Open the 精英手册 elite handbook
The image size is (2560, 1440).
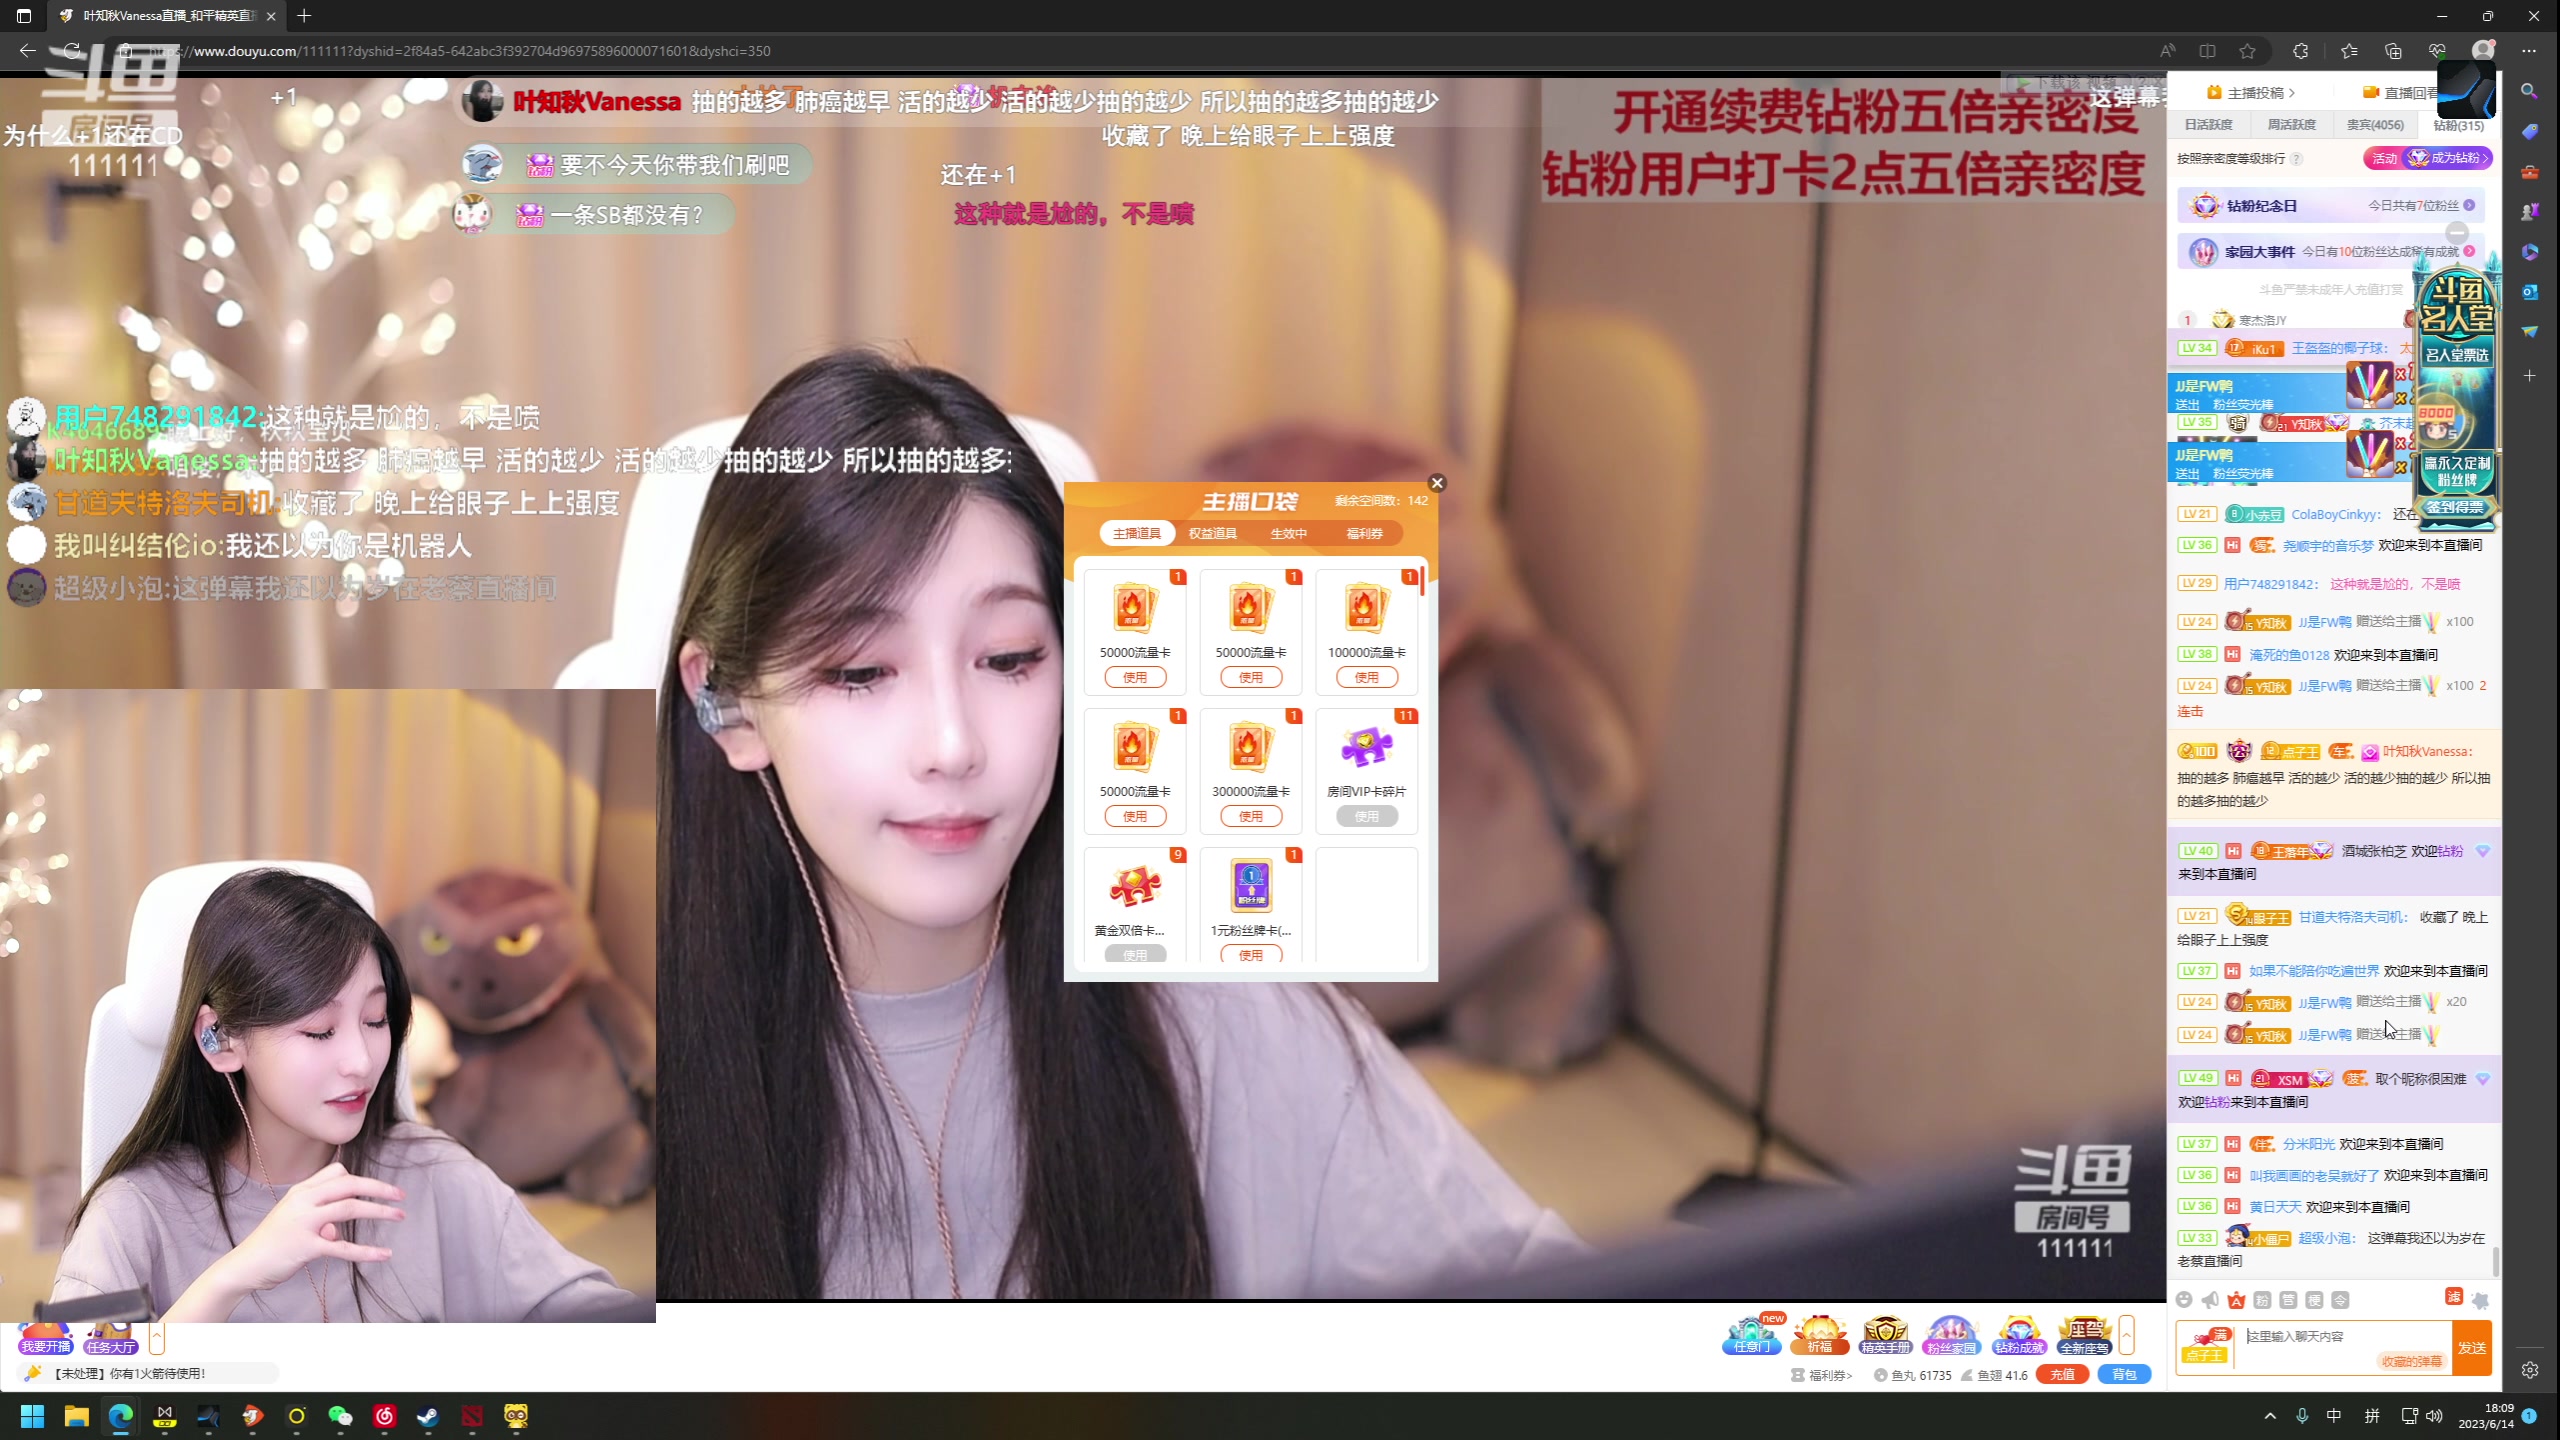pos(1886,1335)
